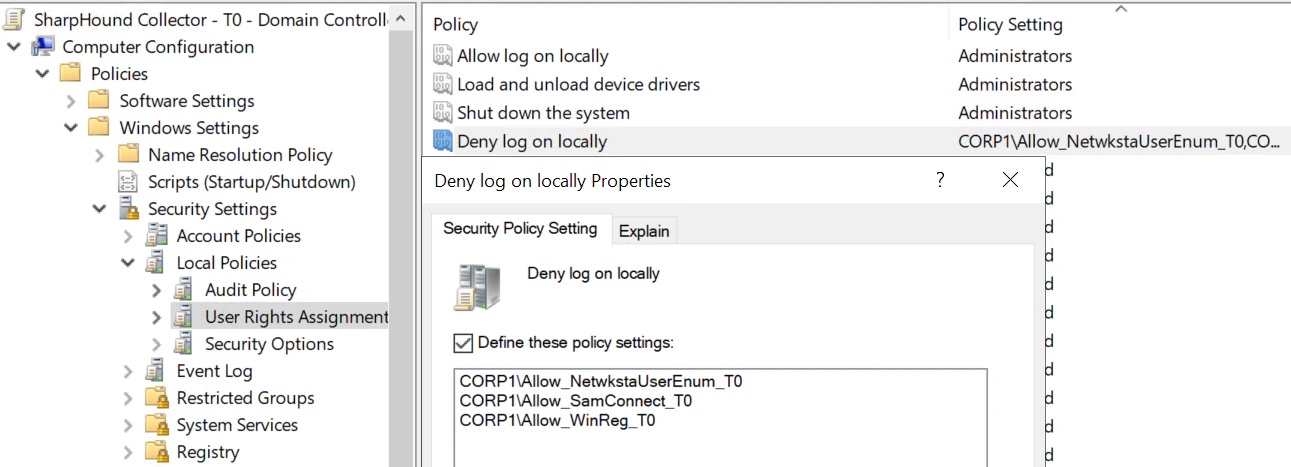Expand the Registry node

pos(127,452)
